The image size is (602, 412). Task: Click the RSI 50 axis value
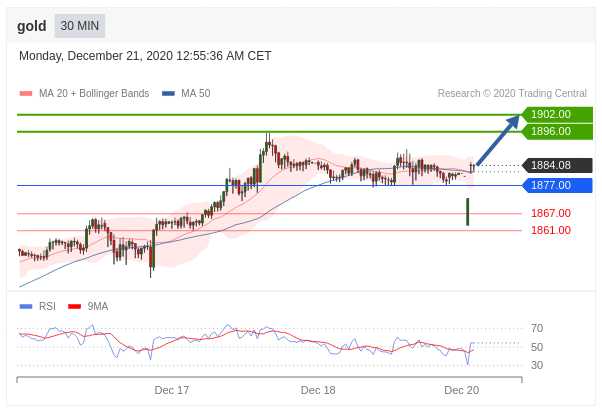(537, 347)
